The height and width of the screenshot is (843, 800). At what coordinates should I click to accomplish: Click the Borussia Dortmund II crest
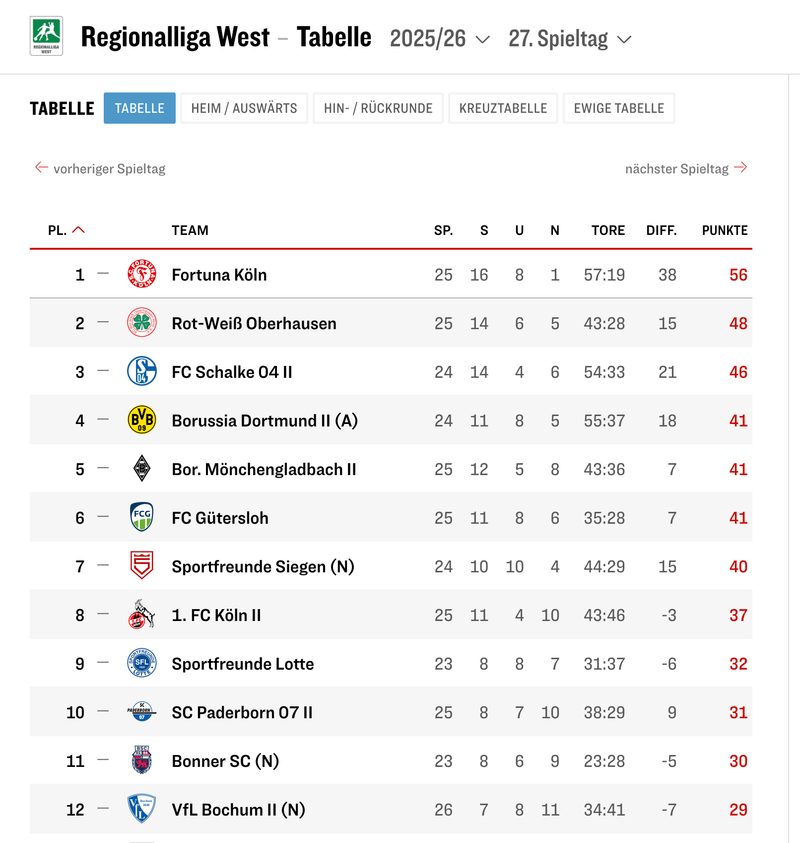142,420
